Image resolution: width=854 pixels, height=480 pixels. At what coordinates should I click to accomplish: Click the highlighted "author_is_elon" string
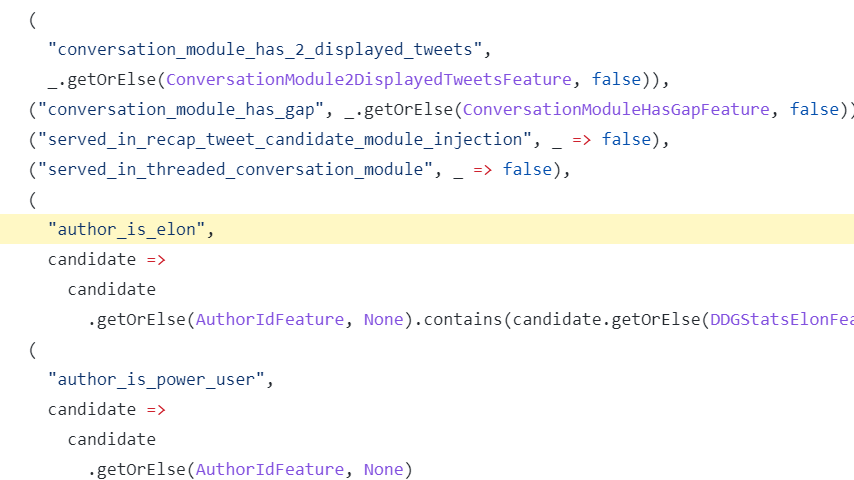coord(126,229)
